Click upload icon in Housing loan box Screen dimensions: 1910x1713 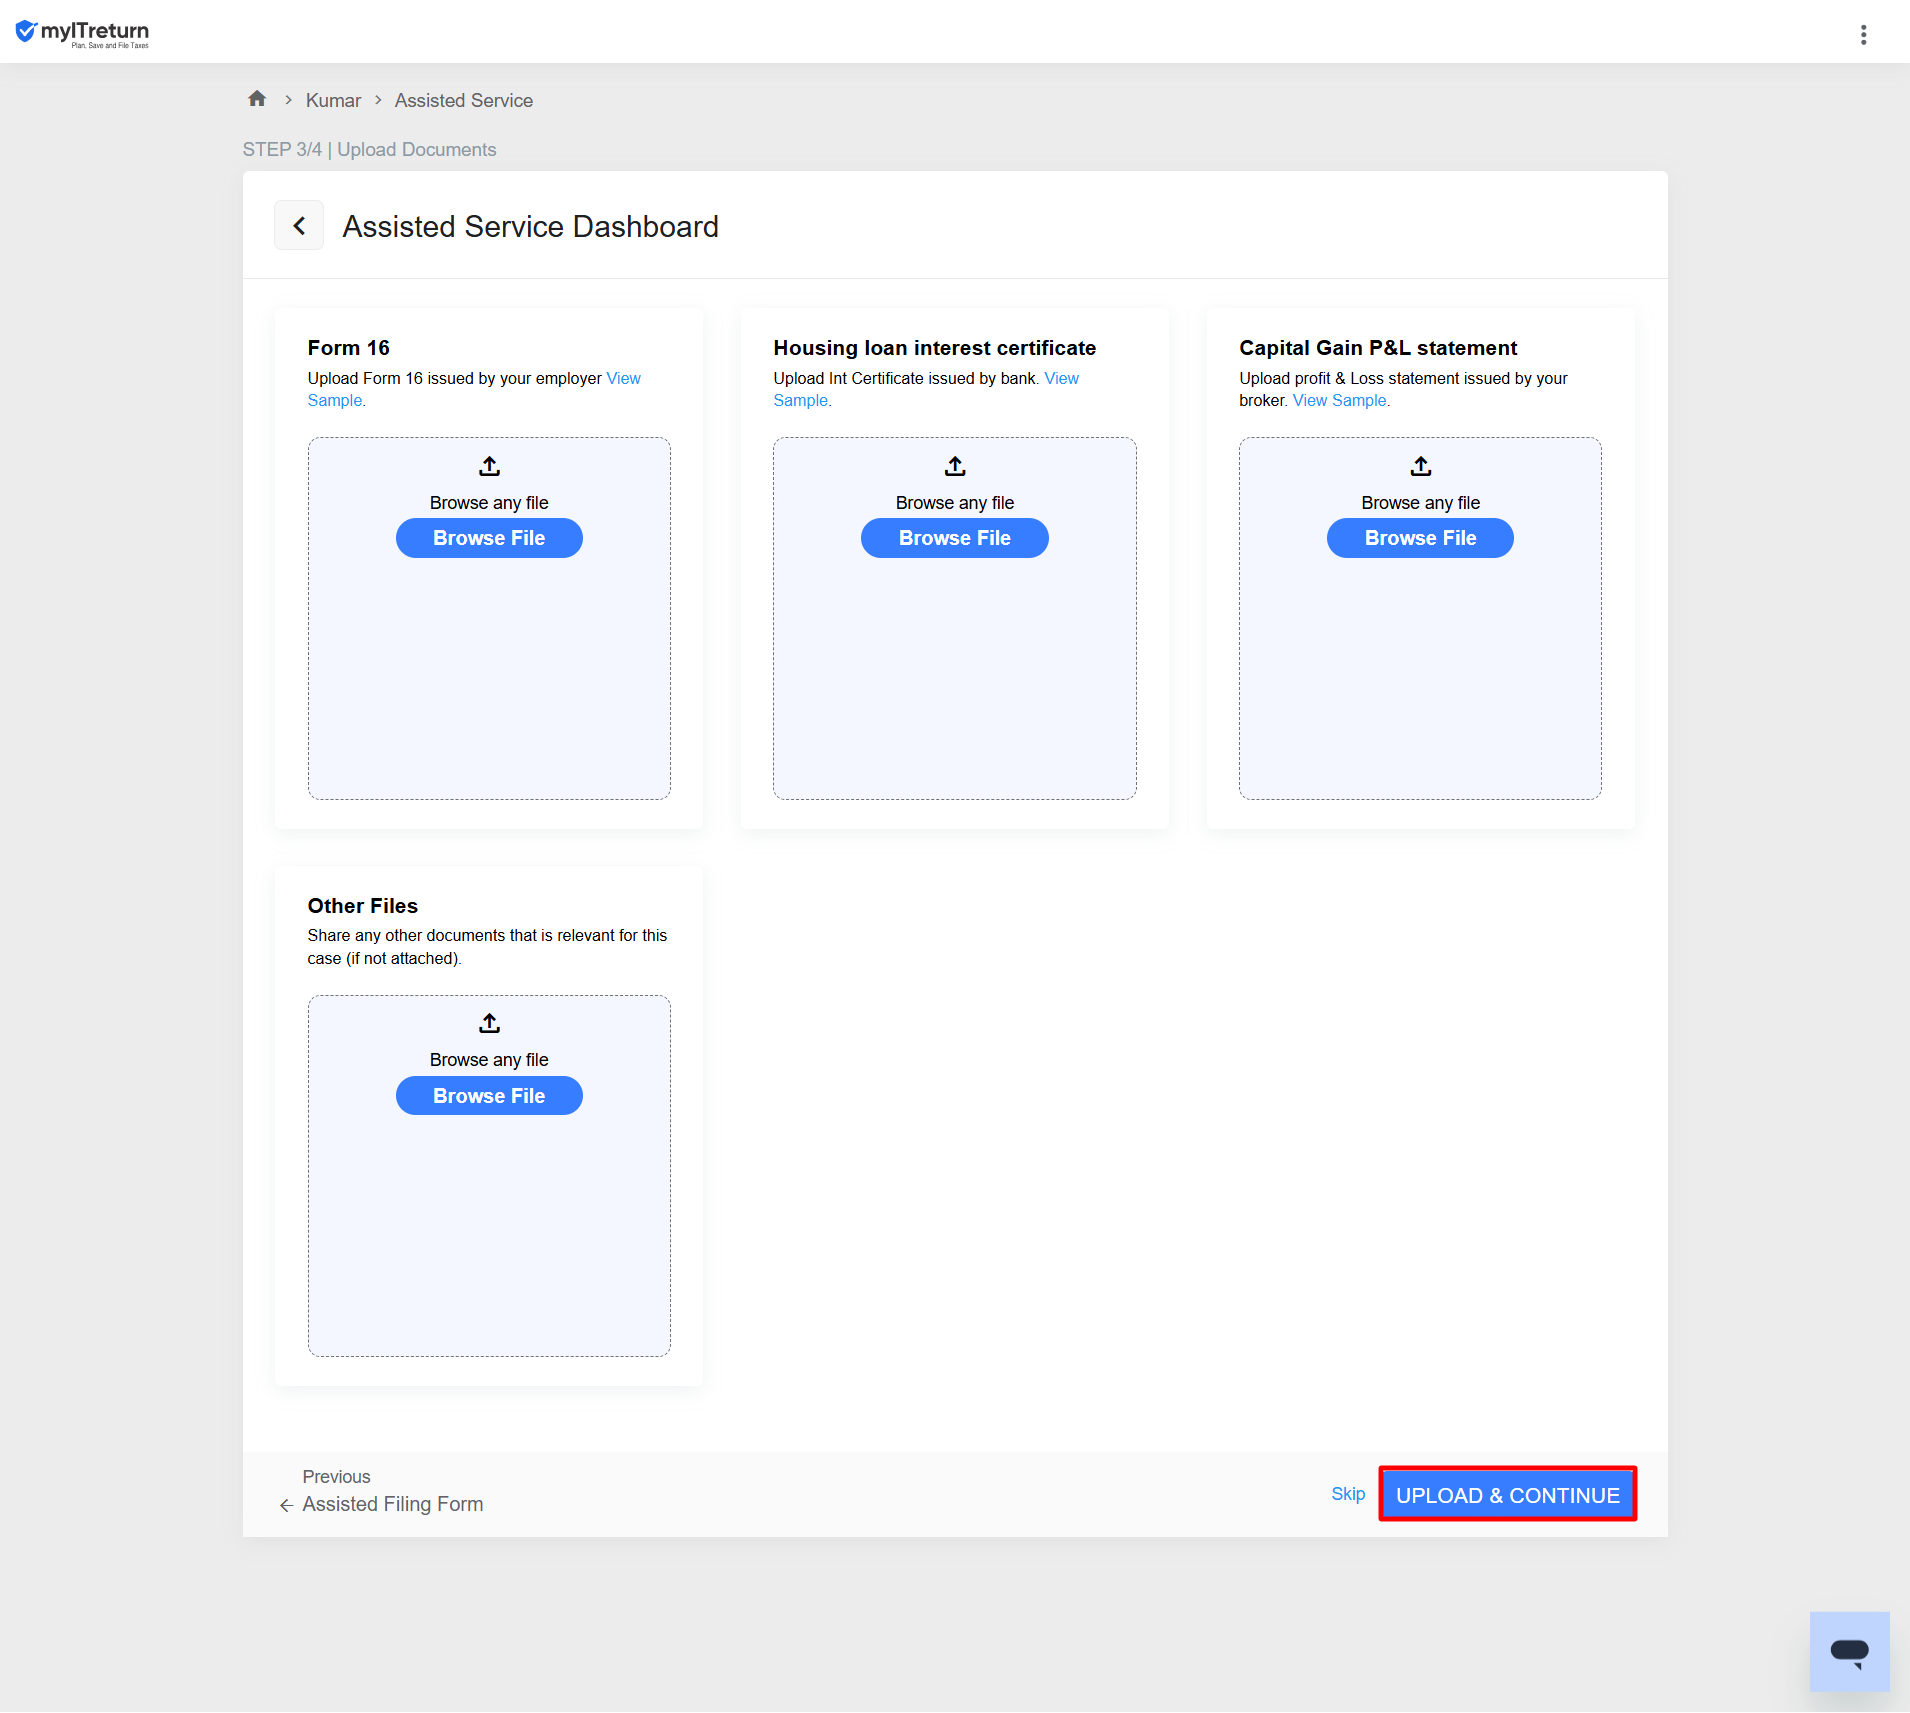(x=955, y=466)
